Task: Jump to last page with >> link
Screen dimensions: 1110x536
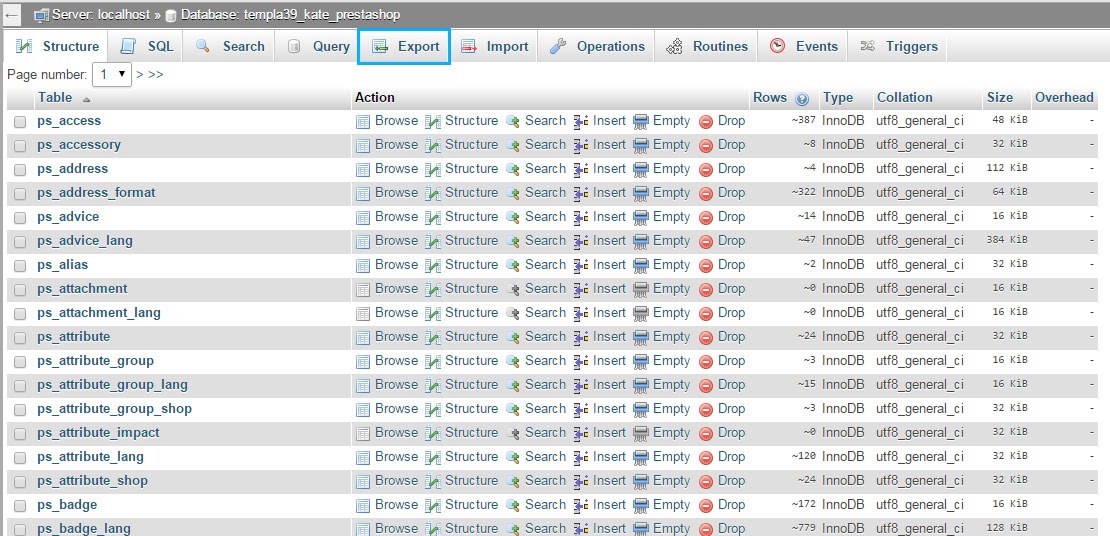Action: (x=156, y=74)
